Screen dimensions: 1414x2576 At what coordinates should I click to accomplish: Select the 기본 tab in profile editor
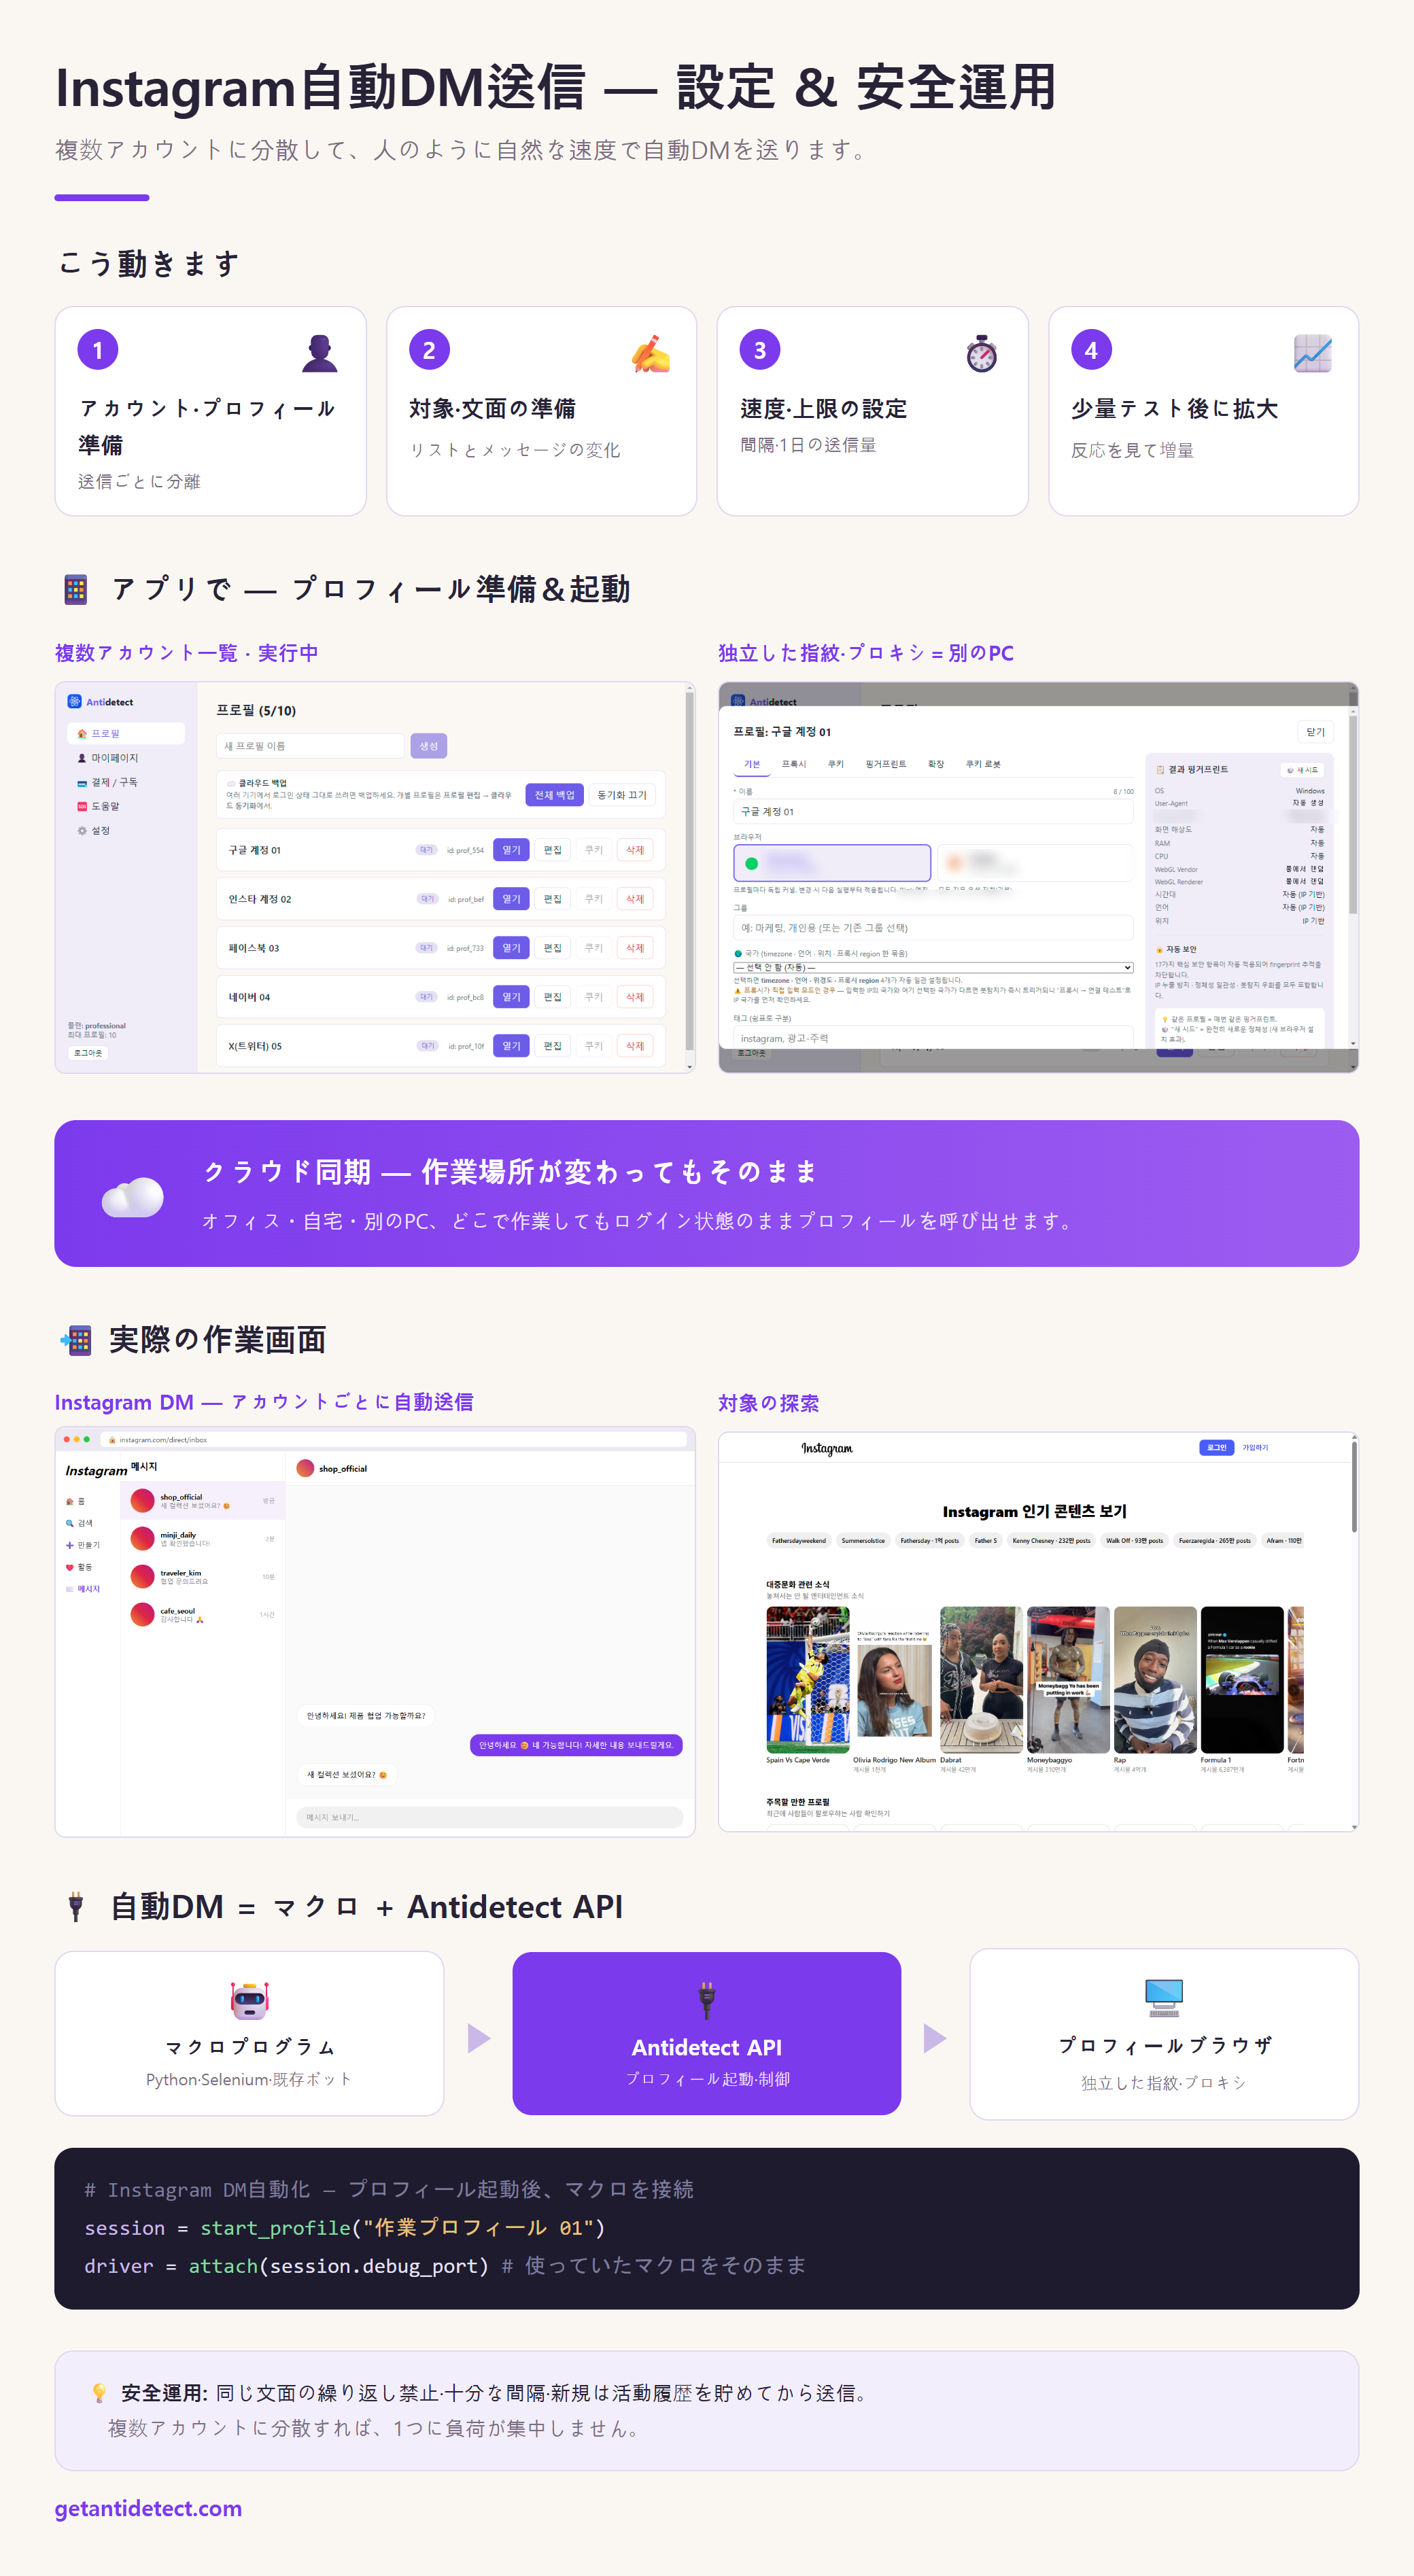pos(752,764)
